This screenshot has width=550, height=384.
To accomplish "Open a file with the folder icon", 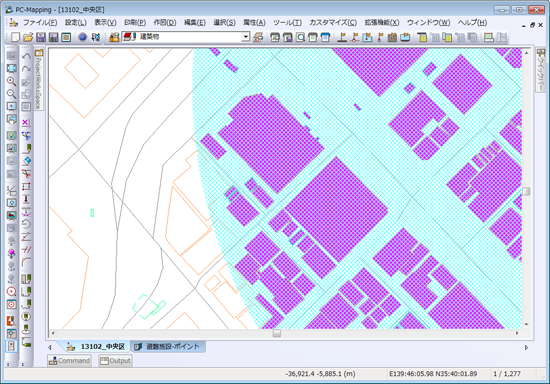I will point(28,37).
